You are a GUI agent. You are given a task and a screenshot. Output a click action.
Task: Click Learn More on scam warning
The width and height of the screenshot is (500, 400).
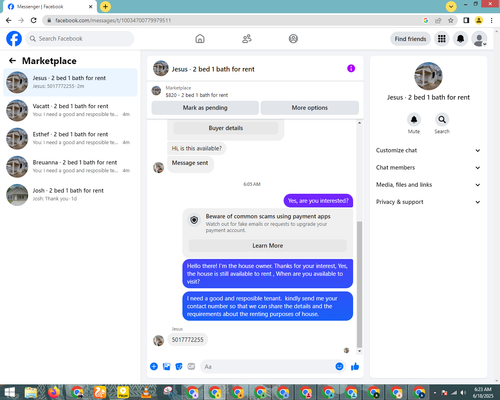coord(268,246)
